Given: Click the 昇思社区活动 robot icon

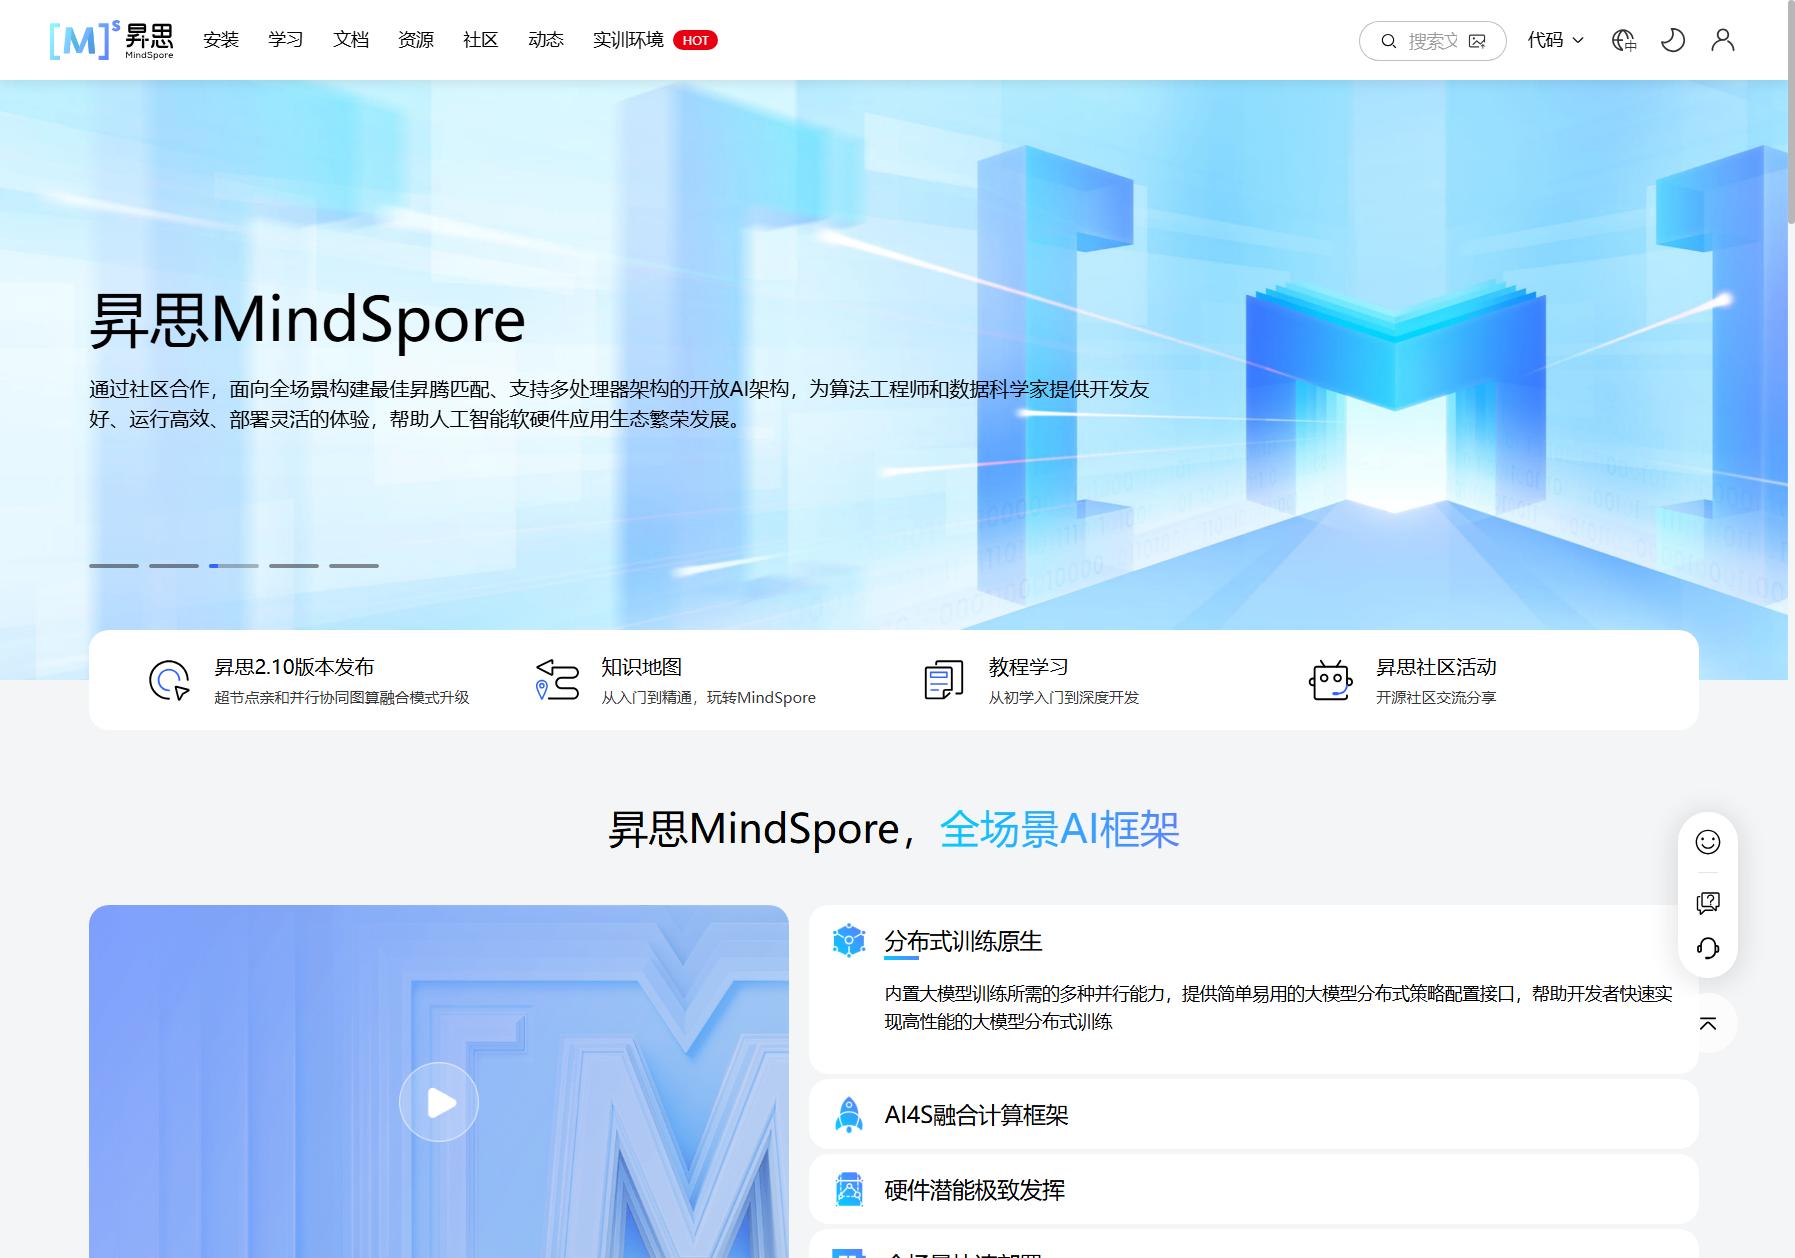Looking at the screenshot, I should [1331, 680].
